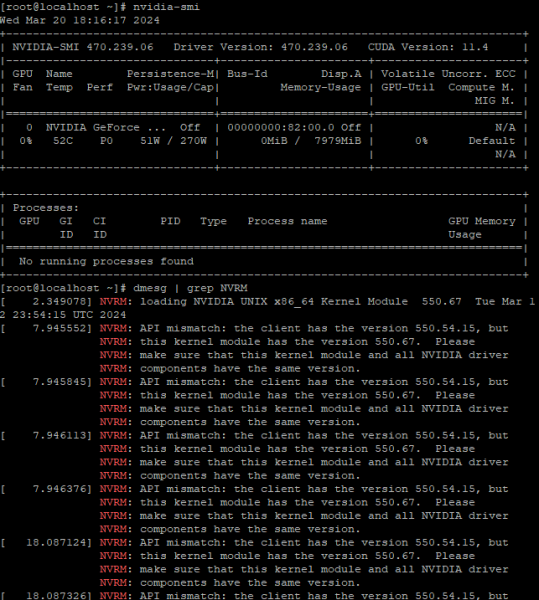The width and height of the screenshot is (539, 600).
Task: Click the Persistence-M column header
Action: (x=171, y=74)
